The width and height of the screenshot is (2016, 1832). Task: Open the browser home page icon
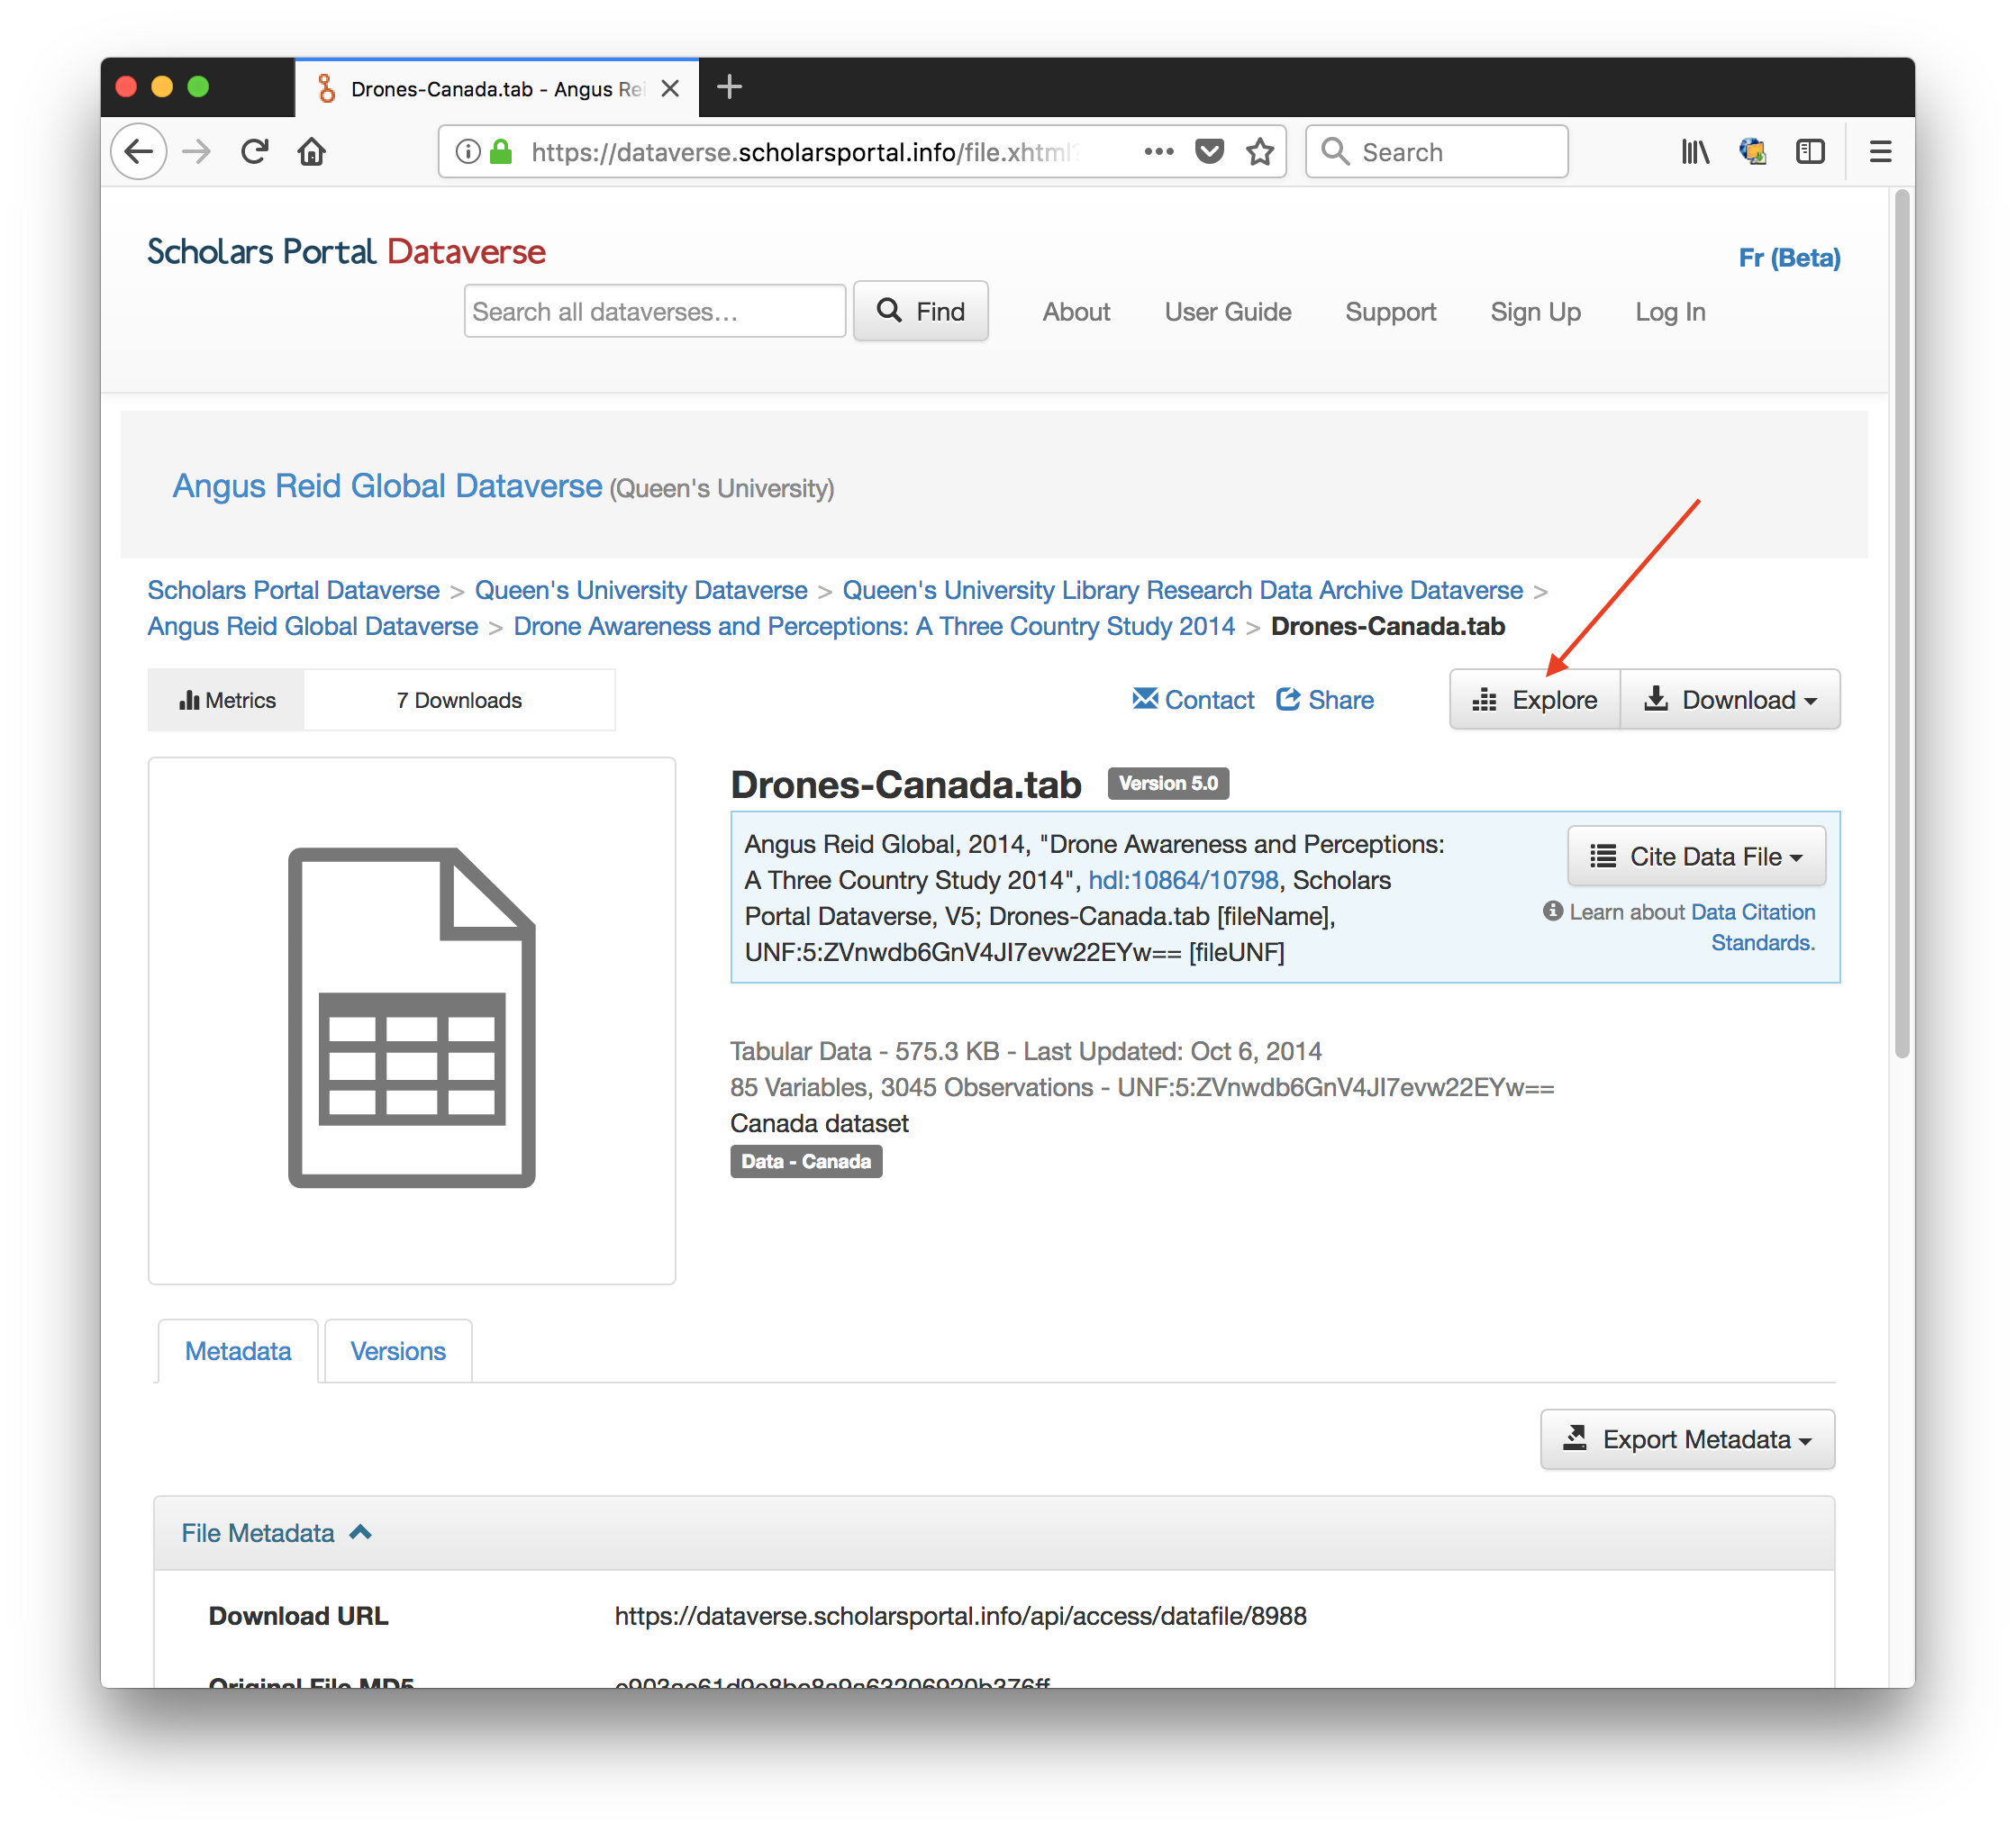312,152
